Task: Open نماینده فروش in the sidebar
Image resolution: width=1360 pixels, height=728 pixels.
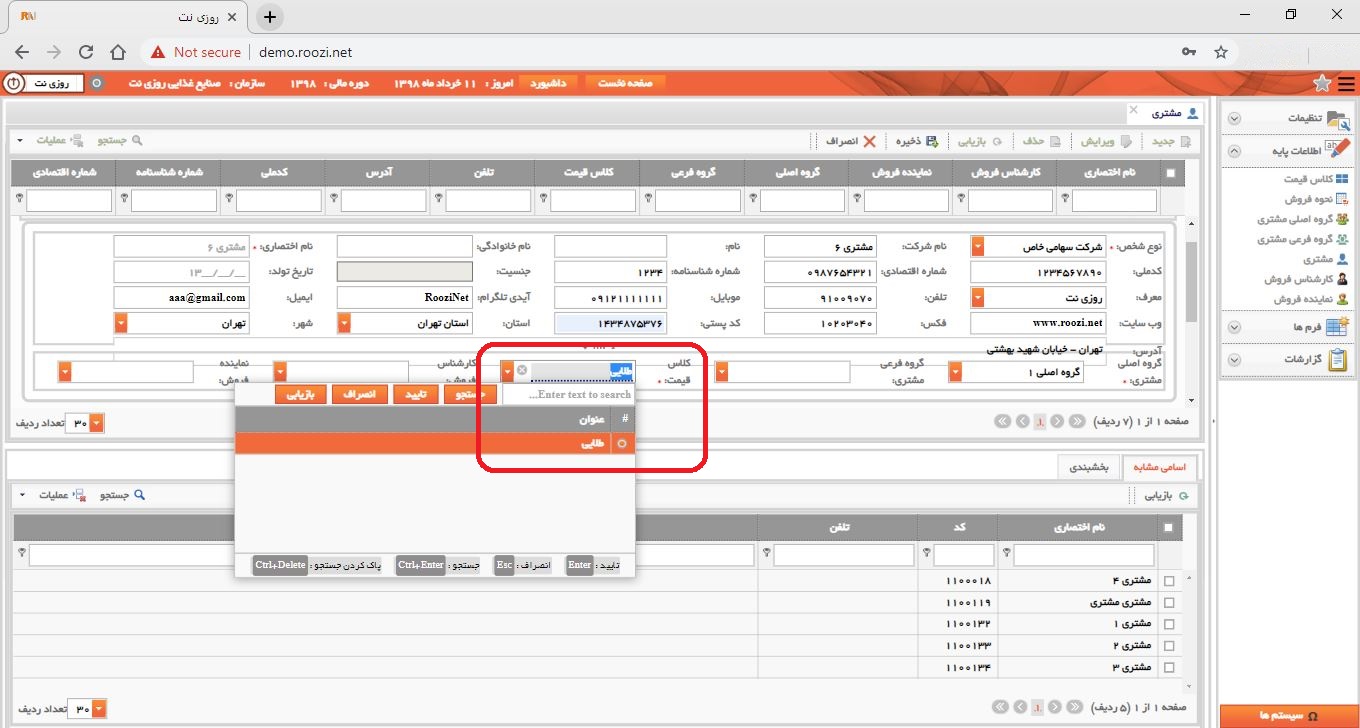Action: (x=1311, y=299)
